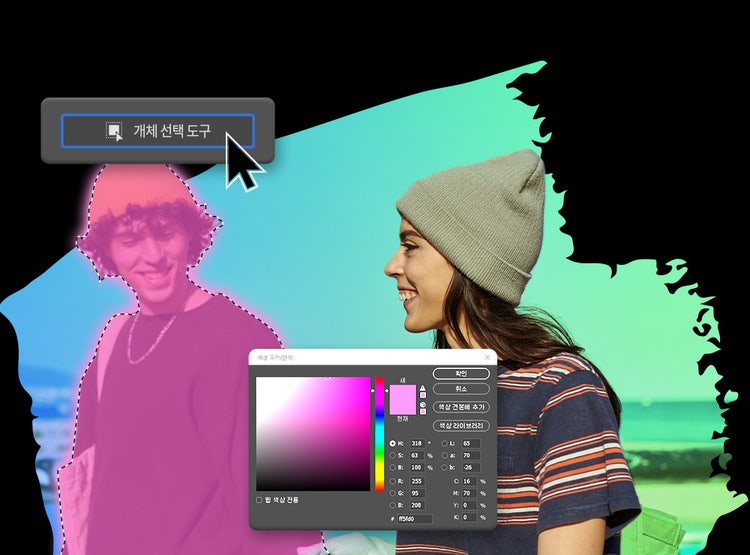Click the R value field showing 255

point(418,481)
